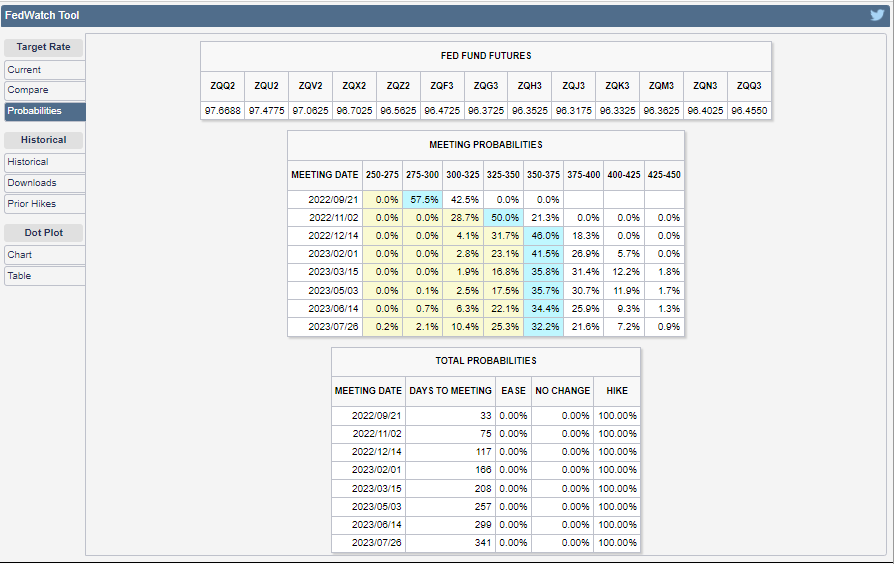Click the Twitter bird icon

click(x=877, y=15)
